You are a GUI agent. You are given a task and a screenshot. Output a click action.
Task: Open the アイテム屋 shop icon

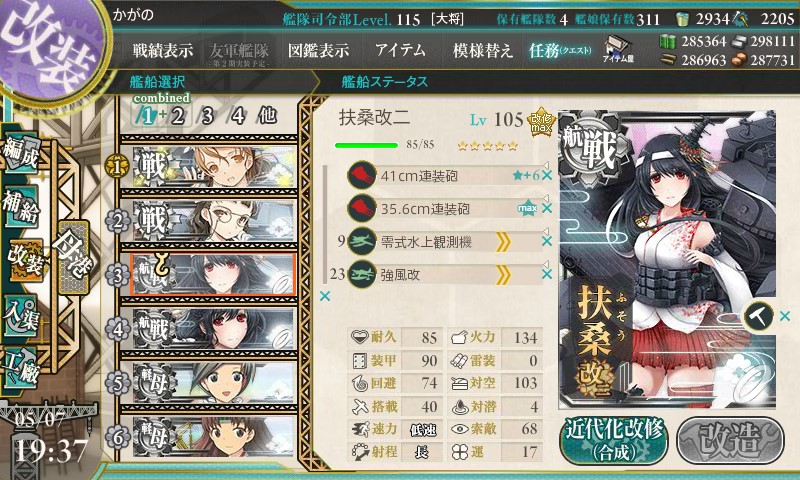[x=618, y=49]
